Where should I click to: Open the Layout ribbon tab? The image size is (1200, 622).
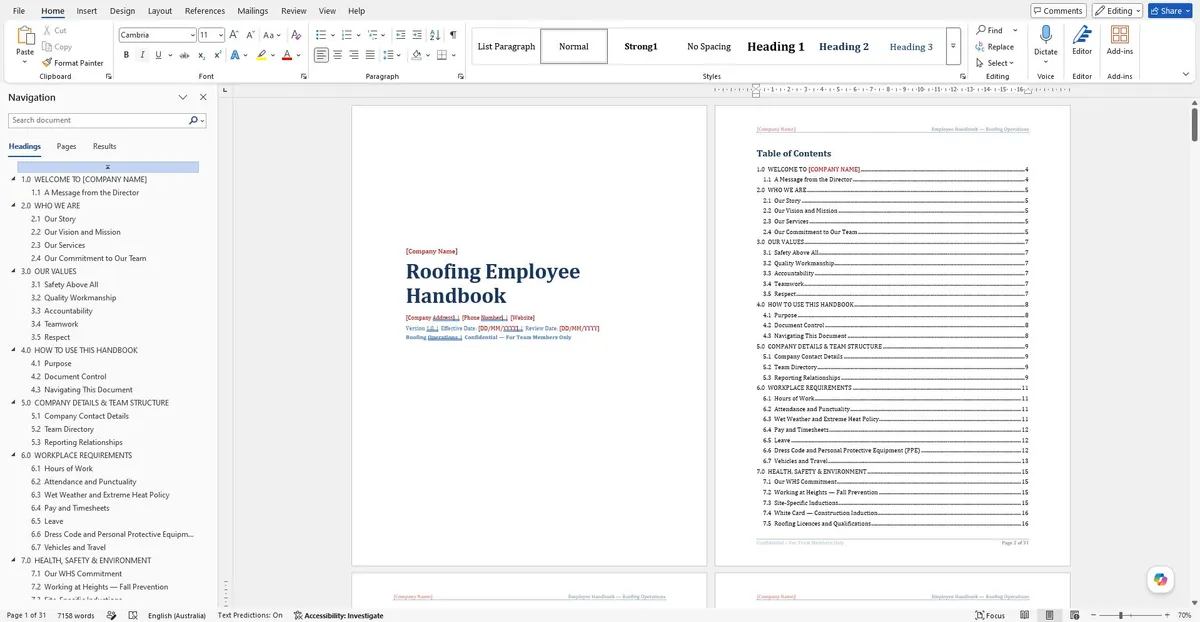(x=160, y=11)
